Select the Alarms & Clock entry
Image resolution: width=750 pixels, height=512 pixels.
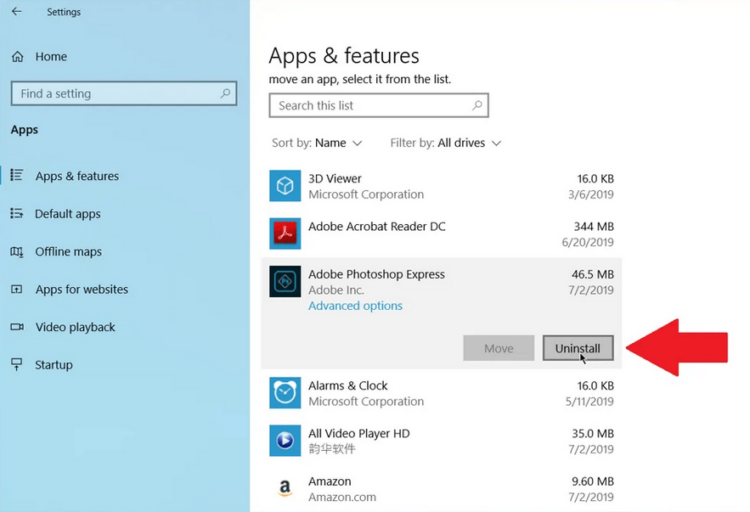[x=441, y=393]
